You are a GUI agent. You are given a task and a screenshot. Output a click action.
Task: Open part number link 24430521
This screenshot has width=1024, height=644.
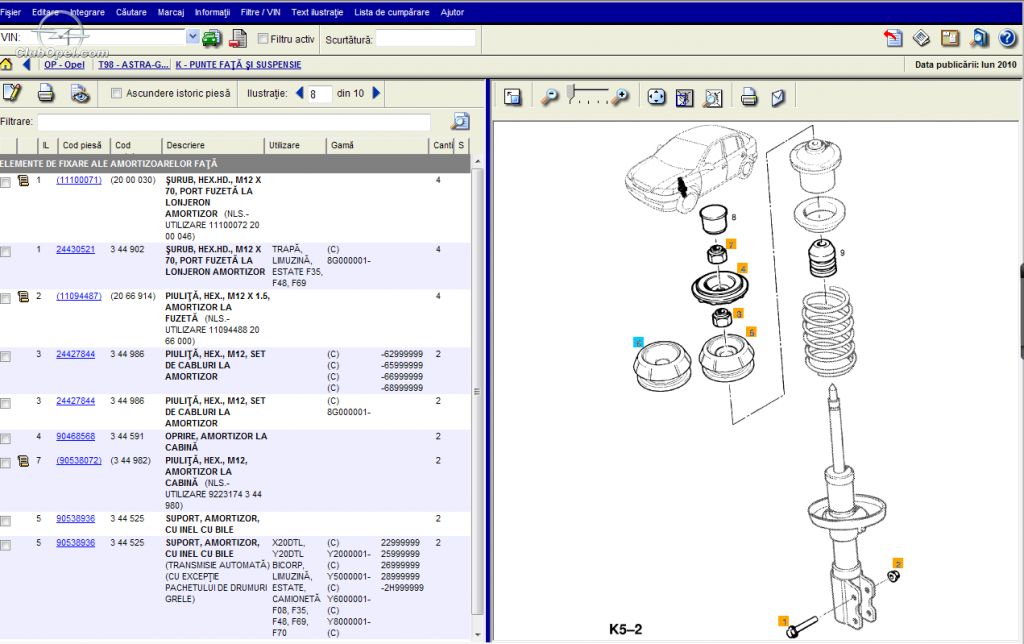point(75,250)
